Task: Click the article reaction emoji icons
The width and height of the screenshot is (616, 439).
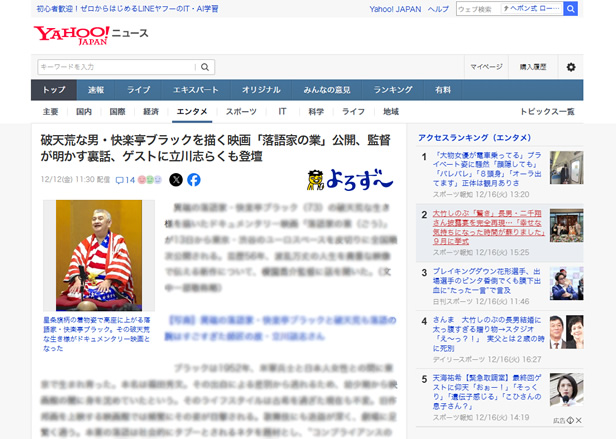Action: [151, 180]
